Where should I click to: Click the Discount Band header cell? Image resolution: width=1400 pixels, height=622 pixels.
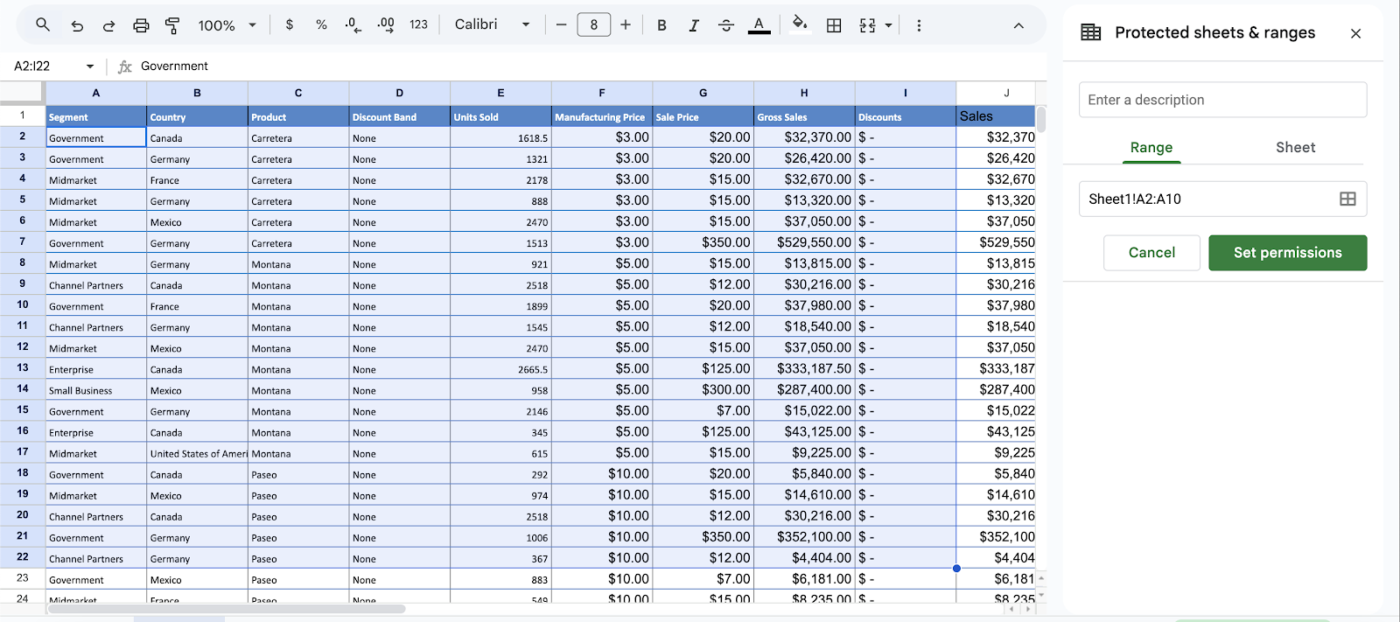click(x=399, y=117)
